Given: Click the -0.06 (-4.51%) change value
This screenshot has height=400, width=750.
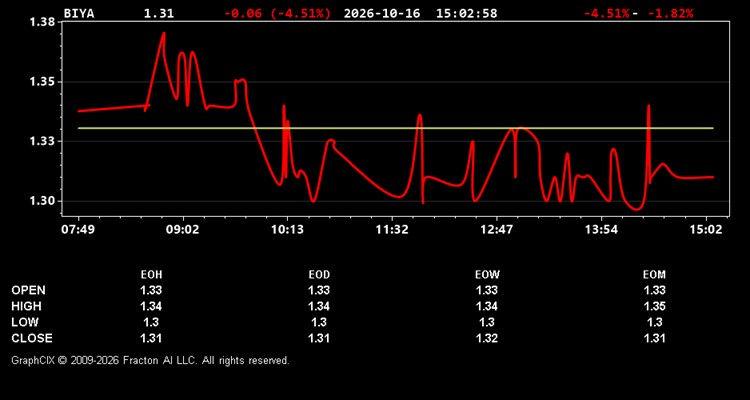Looking at the screenshot, I should tap(277, 13).
